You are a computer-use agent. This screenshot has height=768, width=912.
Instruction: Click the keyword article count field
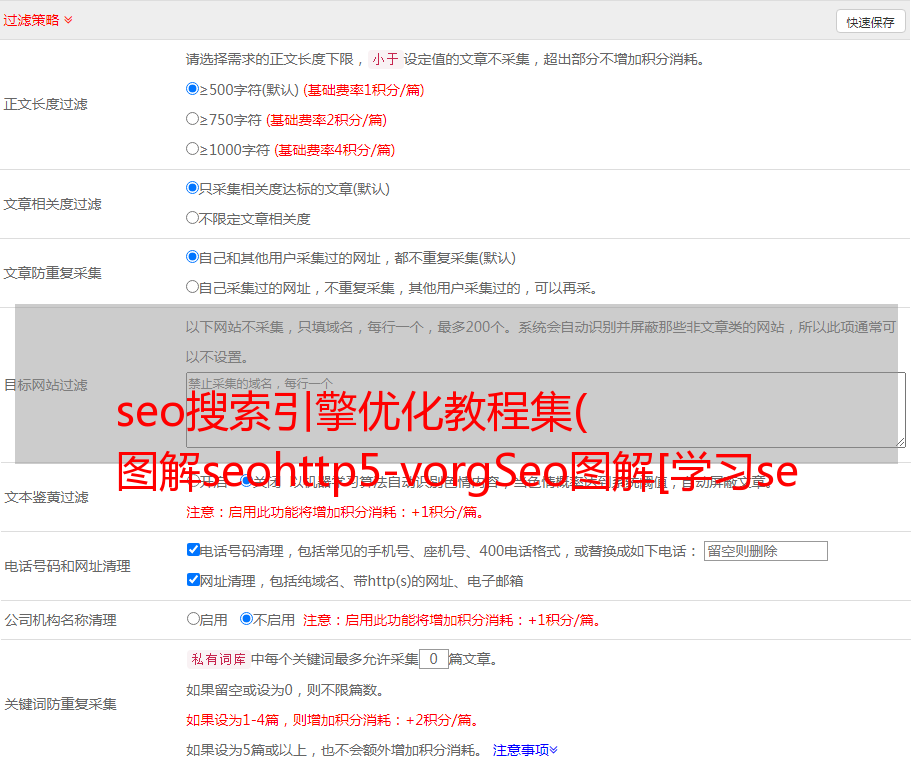(x=433, y=659)
